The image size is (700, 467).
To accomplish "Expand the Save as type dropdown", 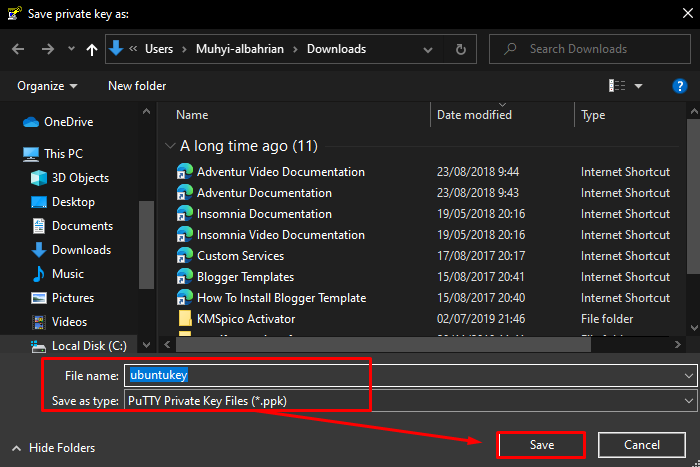I will click(x=689, y=401).
